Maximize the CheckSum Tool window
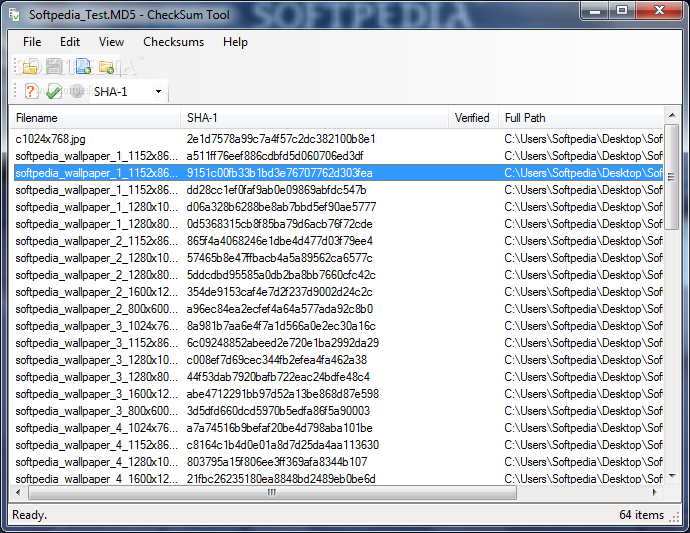The image size is (690, 533). 622,11
